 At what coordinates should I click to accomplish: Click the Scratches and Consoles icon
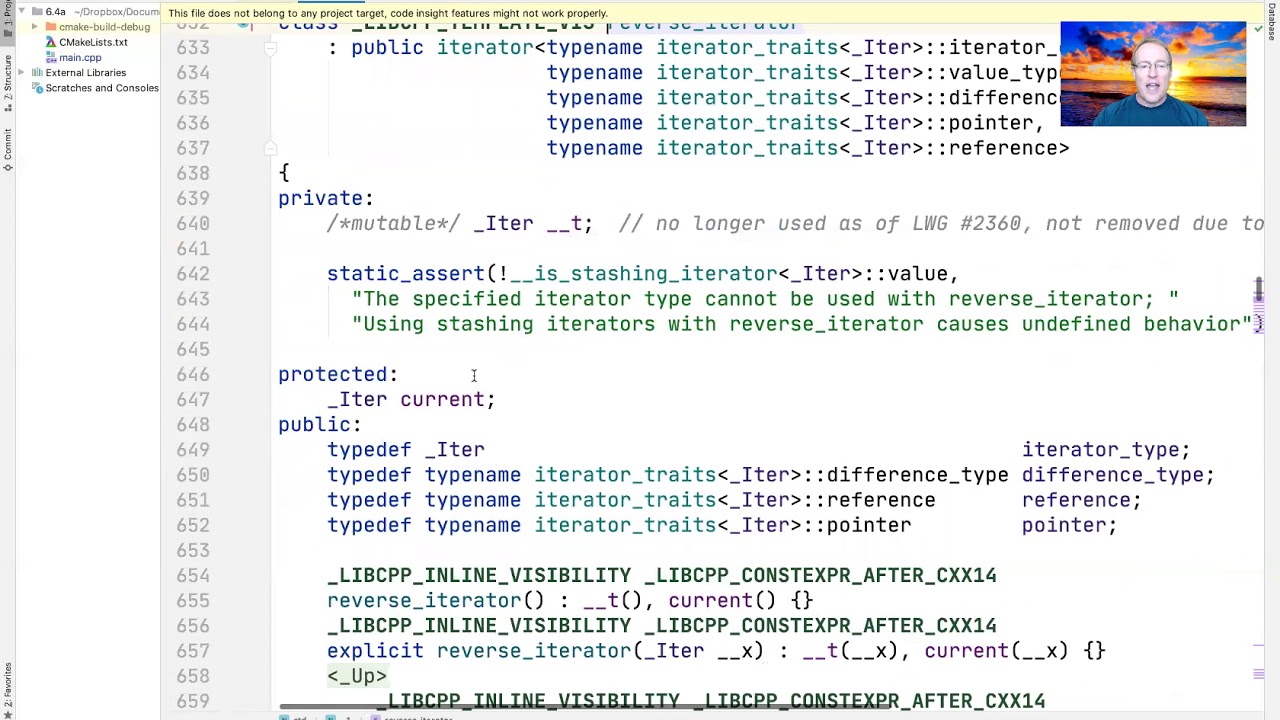pyautogui.click(x=37, y=88)
